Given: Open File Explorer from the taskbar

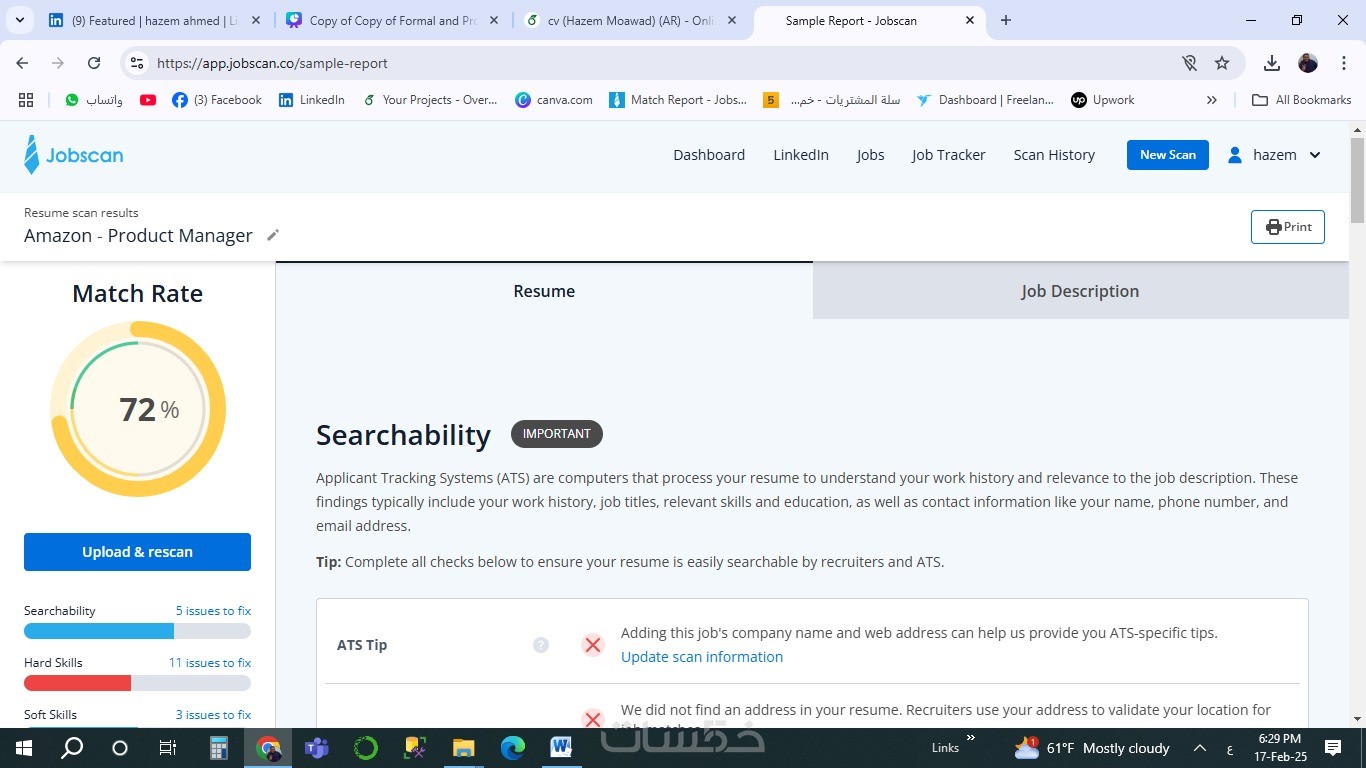Looking at the screenshot, I should click(463, 748).
